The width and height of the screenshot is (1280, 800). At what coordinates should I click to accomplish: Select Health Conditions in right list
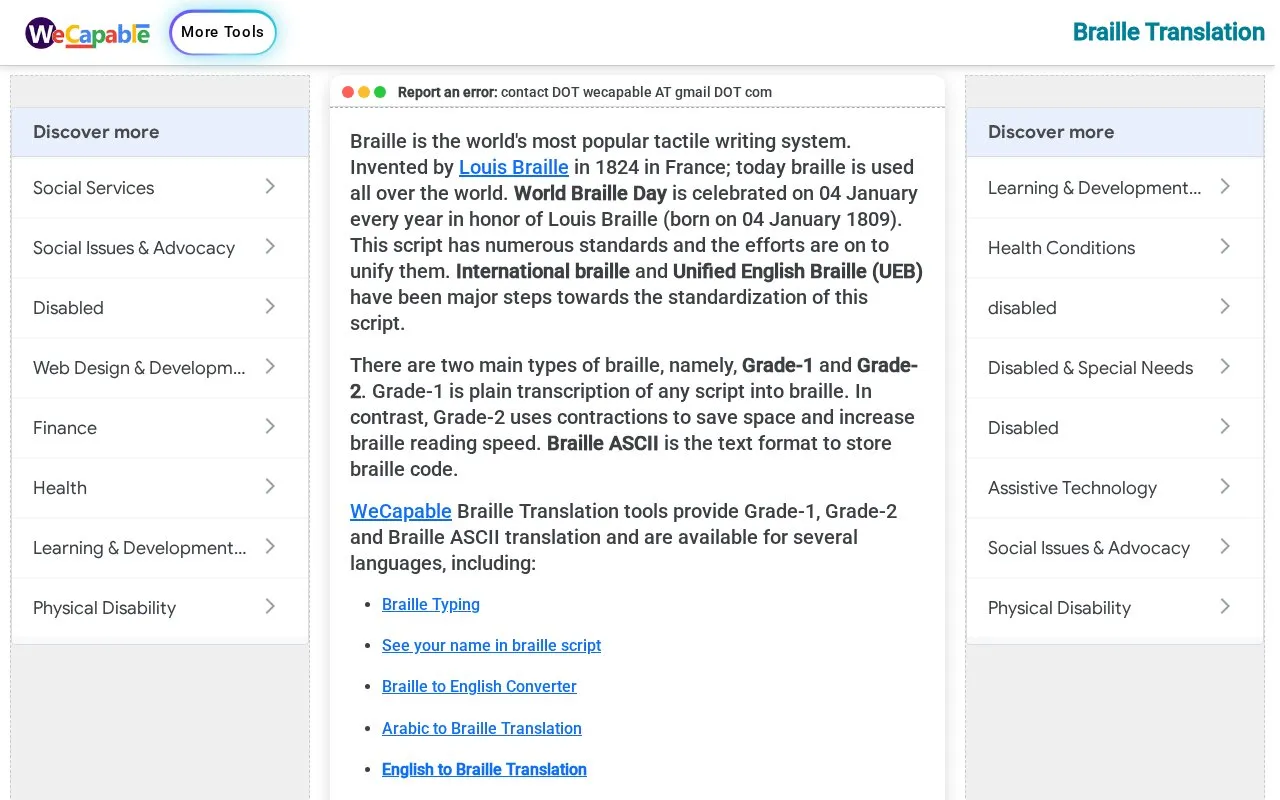click(1115, 247)
